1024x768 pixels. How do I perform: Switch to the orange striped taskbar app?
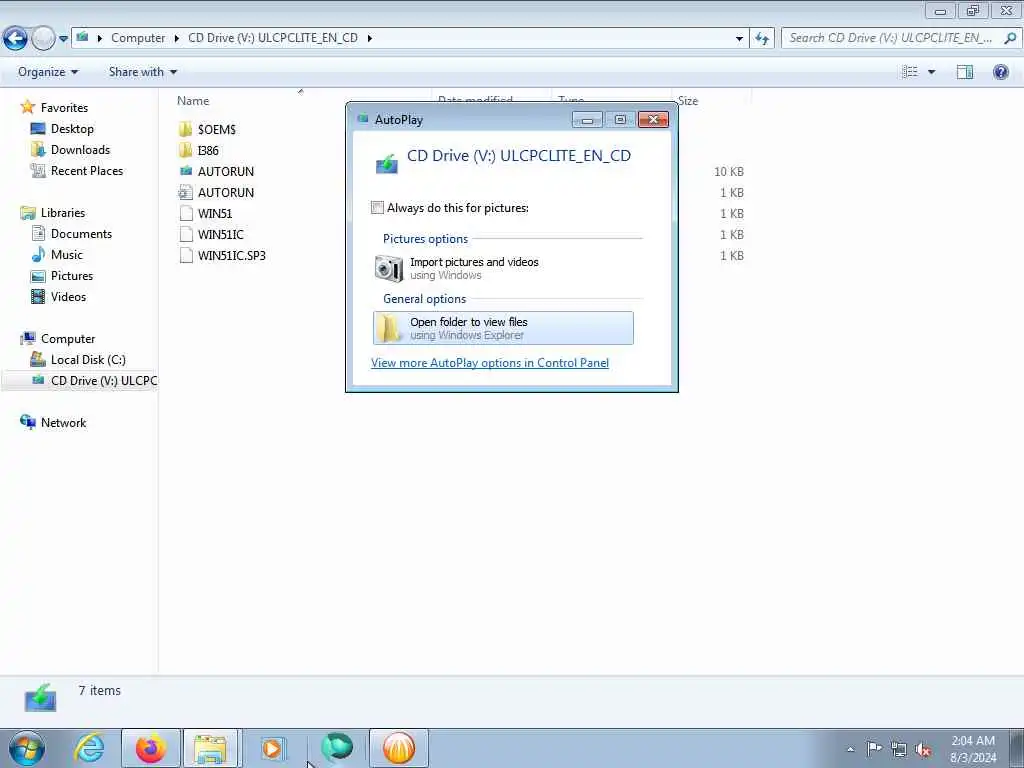(399, 748)
